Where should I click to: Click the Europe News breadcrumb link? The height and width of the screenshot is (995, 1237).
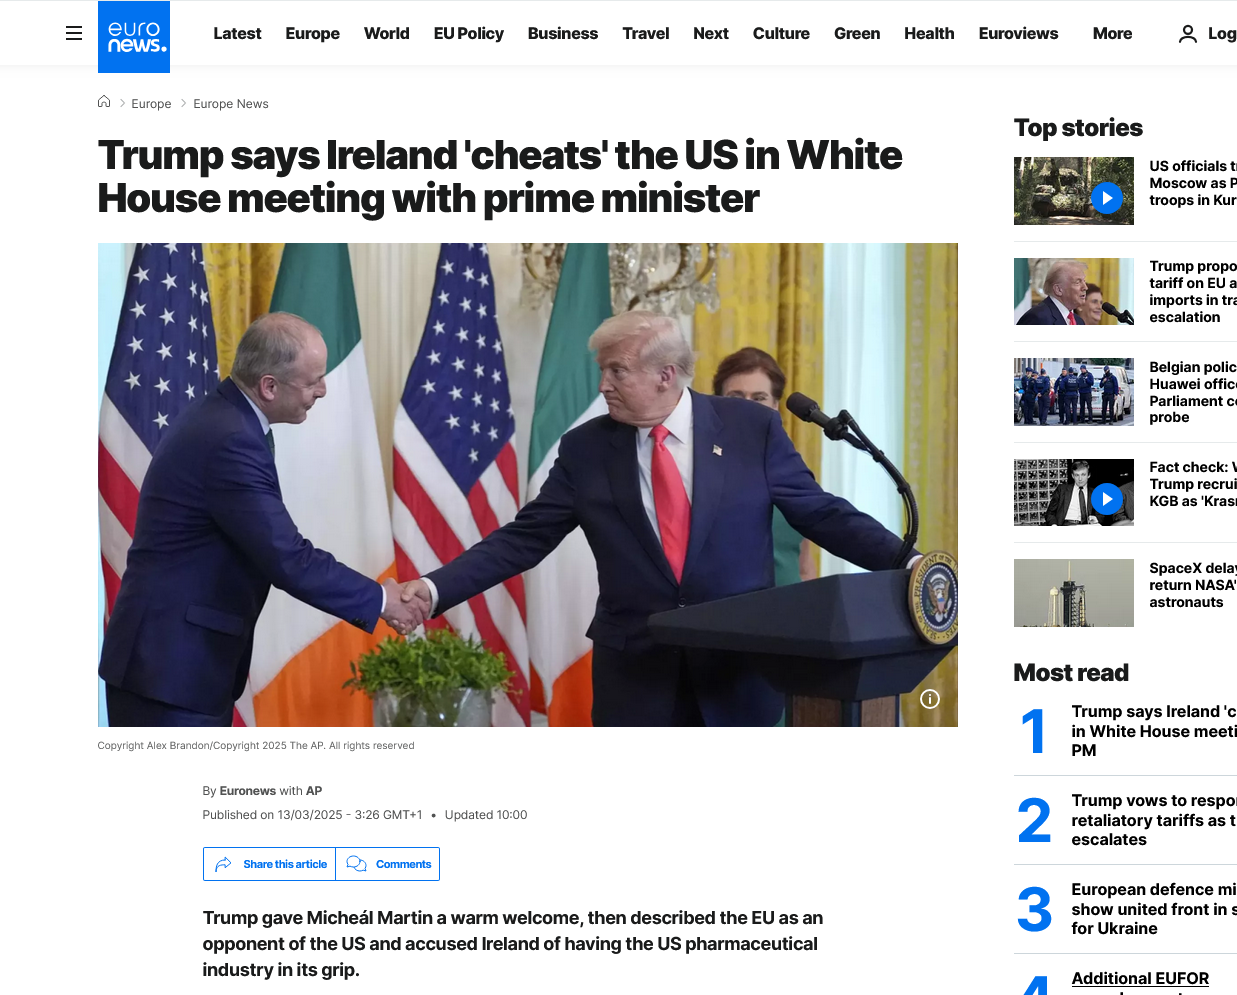tap(231, 104)
